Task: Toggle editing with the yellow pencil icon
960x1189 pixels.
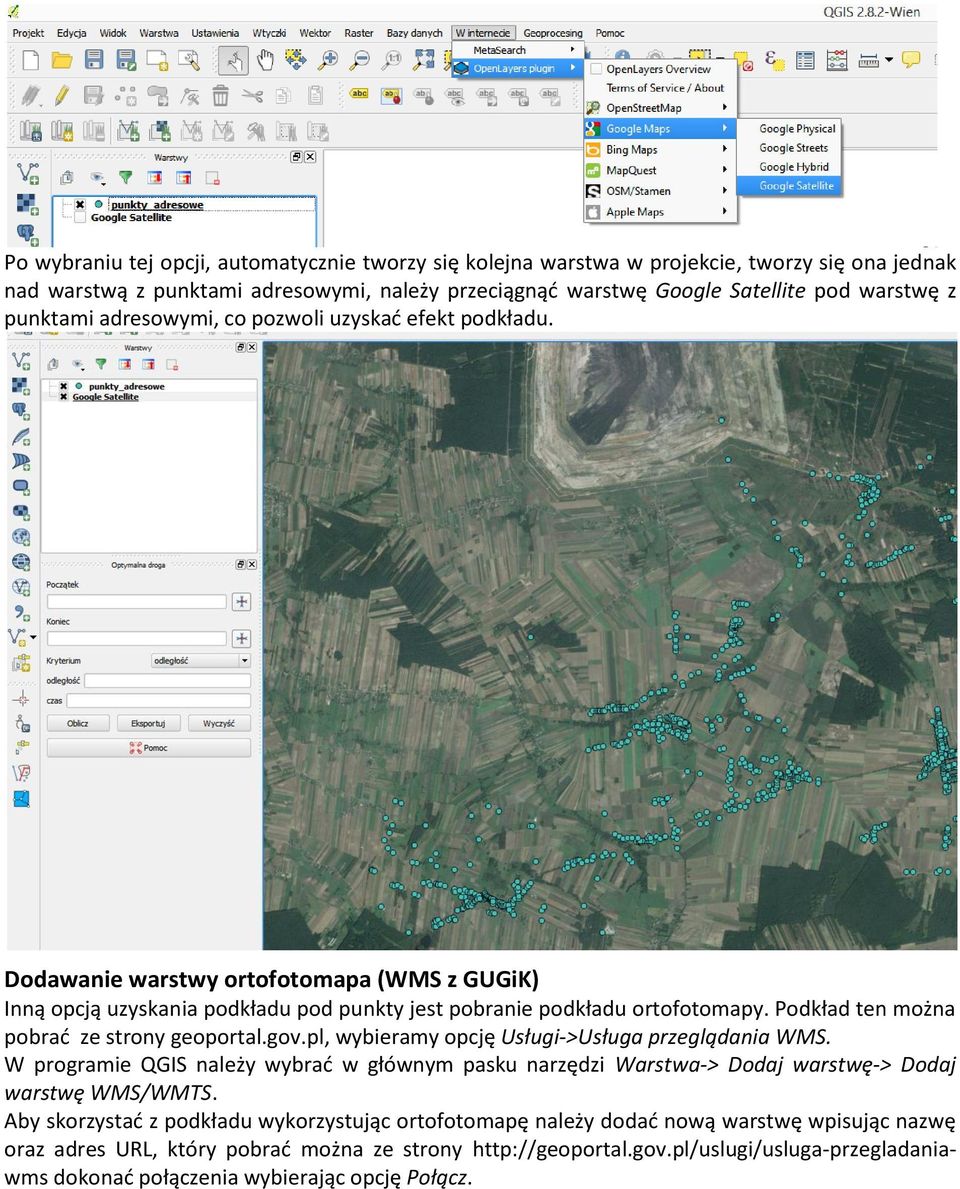Action: pyautogui.click(x=62, y=96)
